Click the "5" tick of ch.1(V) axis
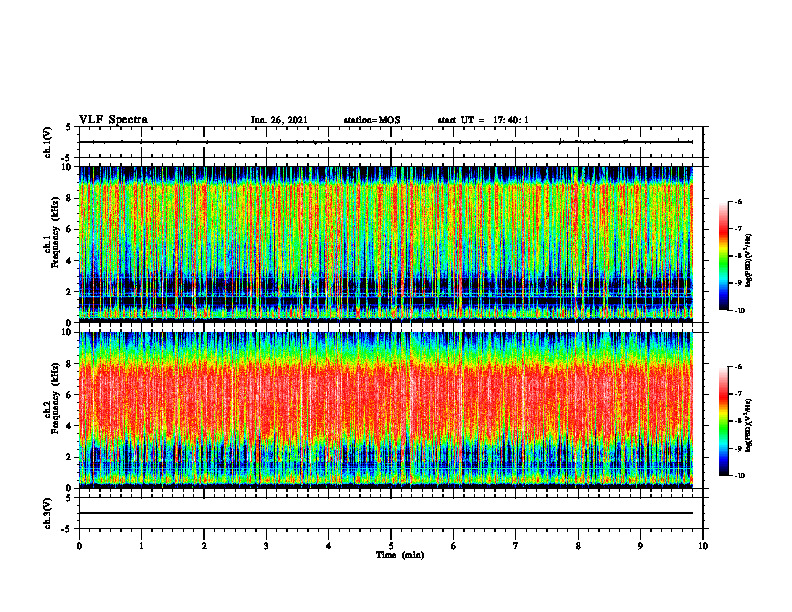Screen dimensions: 792x612 pyautogui.click(x=70, y=127)
